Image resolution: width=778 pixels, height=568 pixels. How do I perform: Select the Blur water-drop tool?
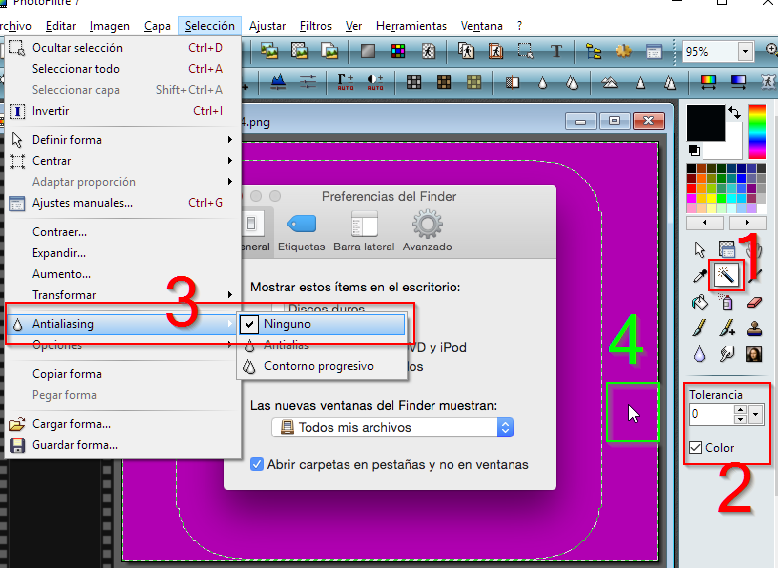tap(700, 354)
